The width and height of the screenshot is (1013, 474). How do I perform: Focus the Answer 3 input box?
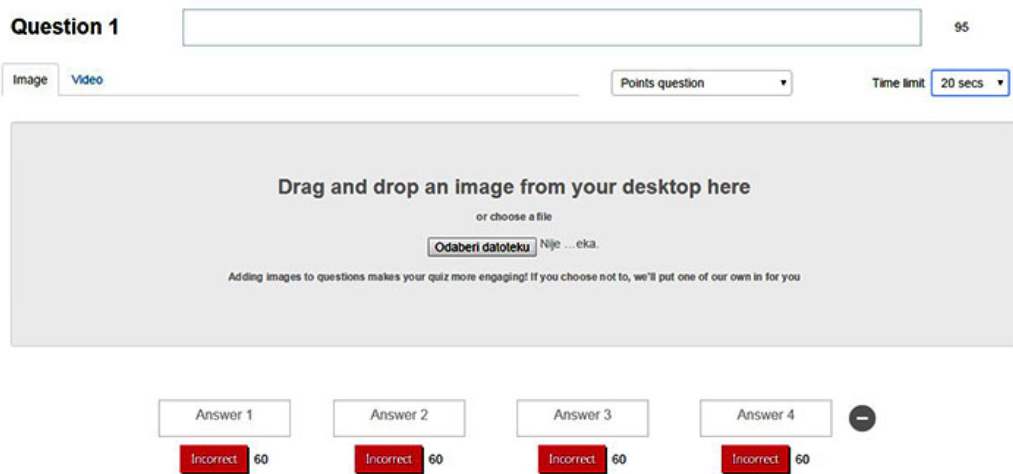582,417
